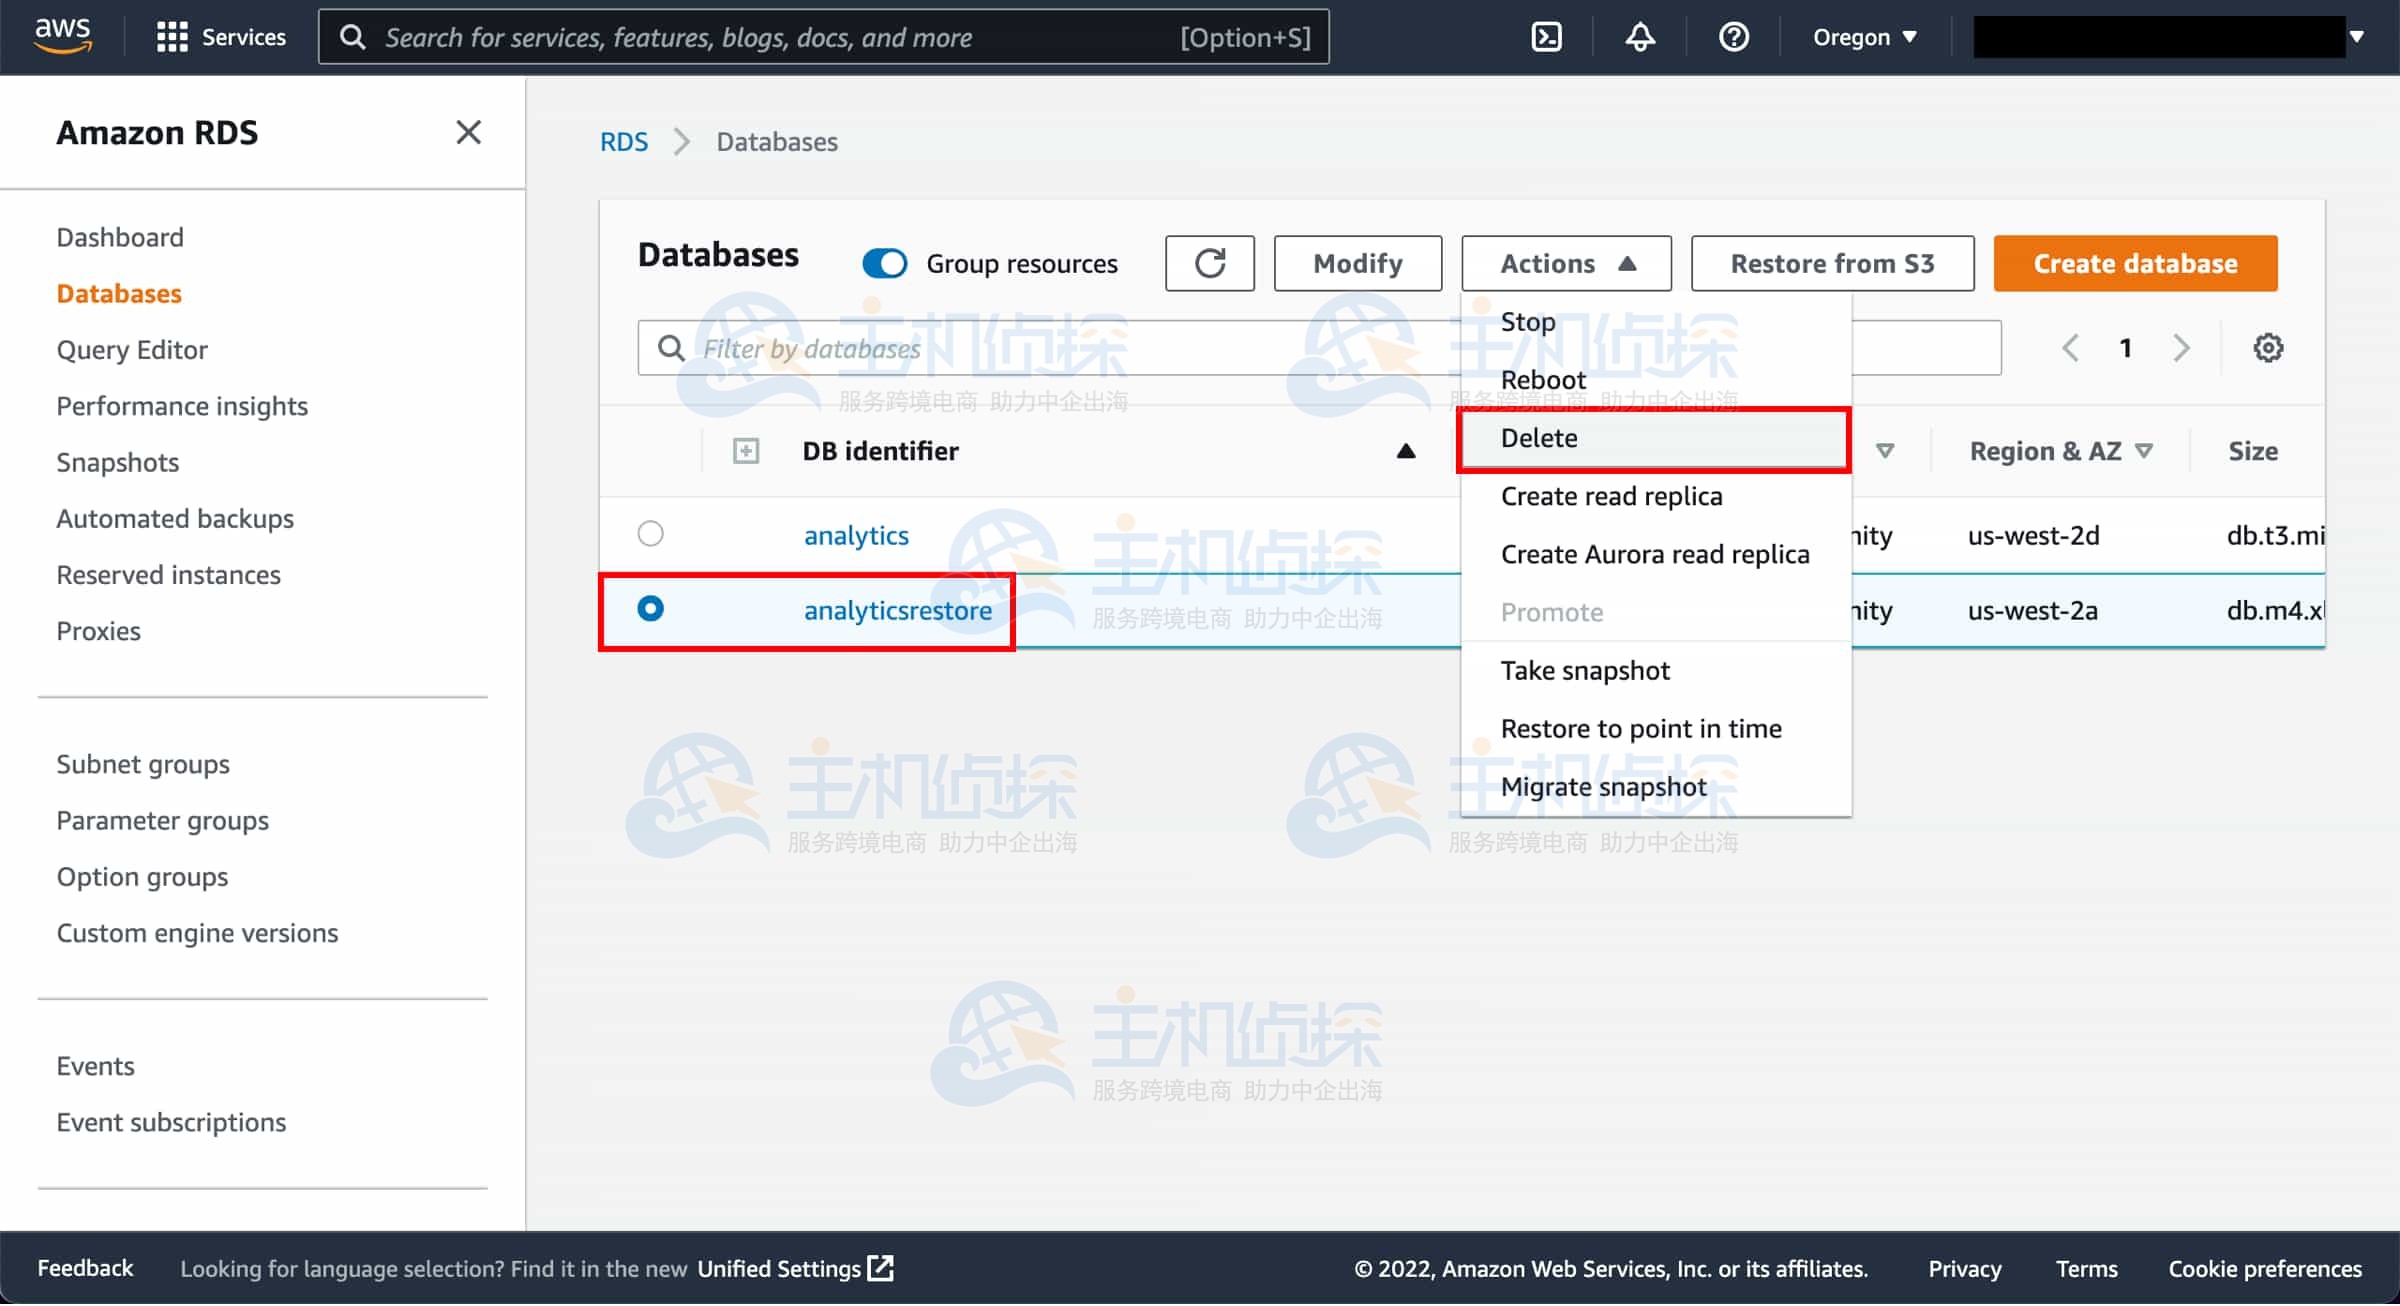Image resolution: width=2400 pixels, height=1306 pixels.
Task: Click the DB identifier column header
Action: (x=880, y=451)
